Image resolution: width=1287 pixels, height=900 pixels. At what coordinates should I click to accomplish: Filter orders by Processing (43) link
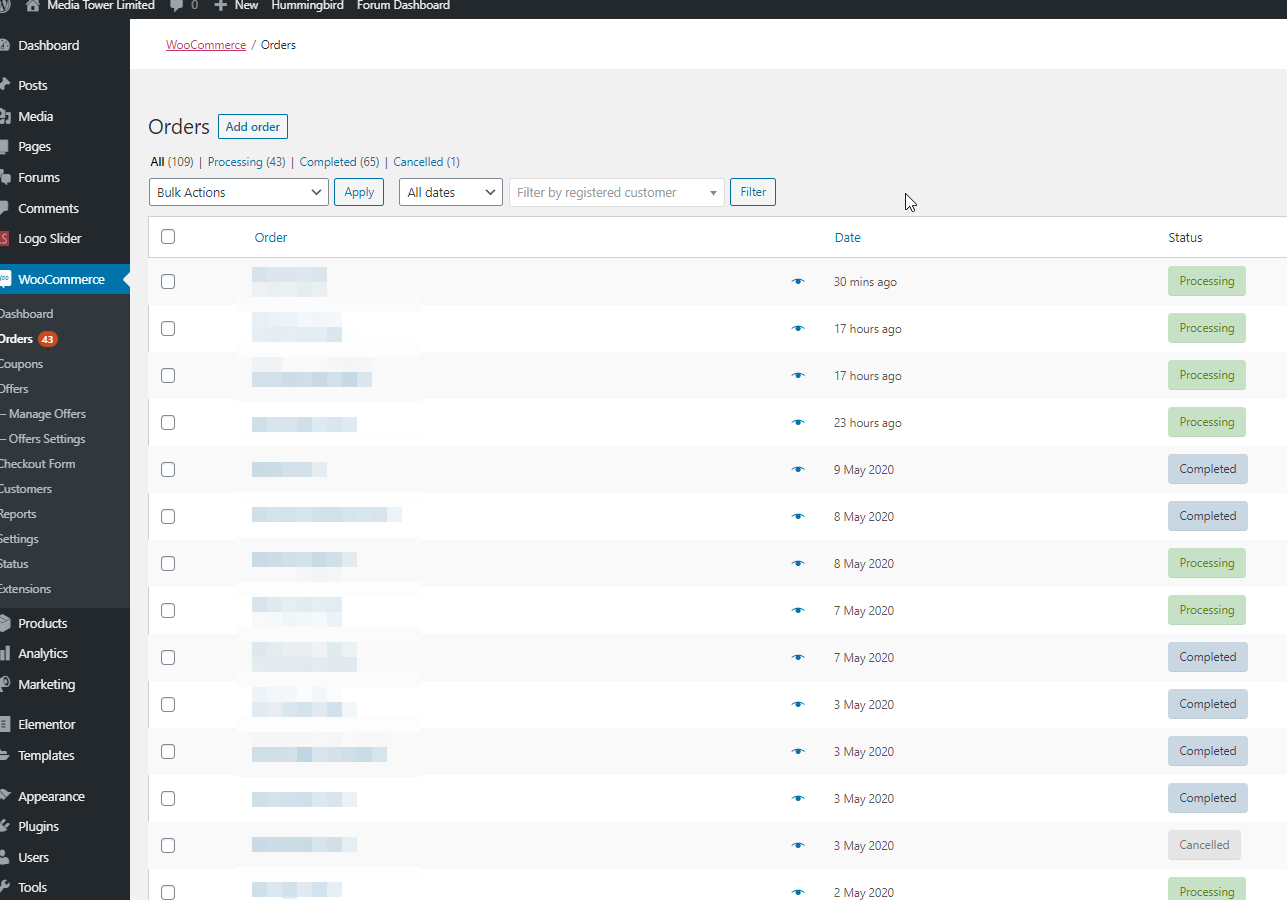pyautogui.click(x=246, y=162)
